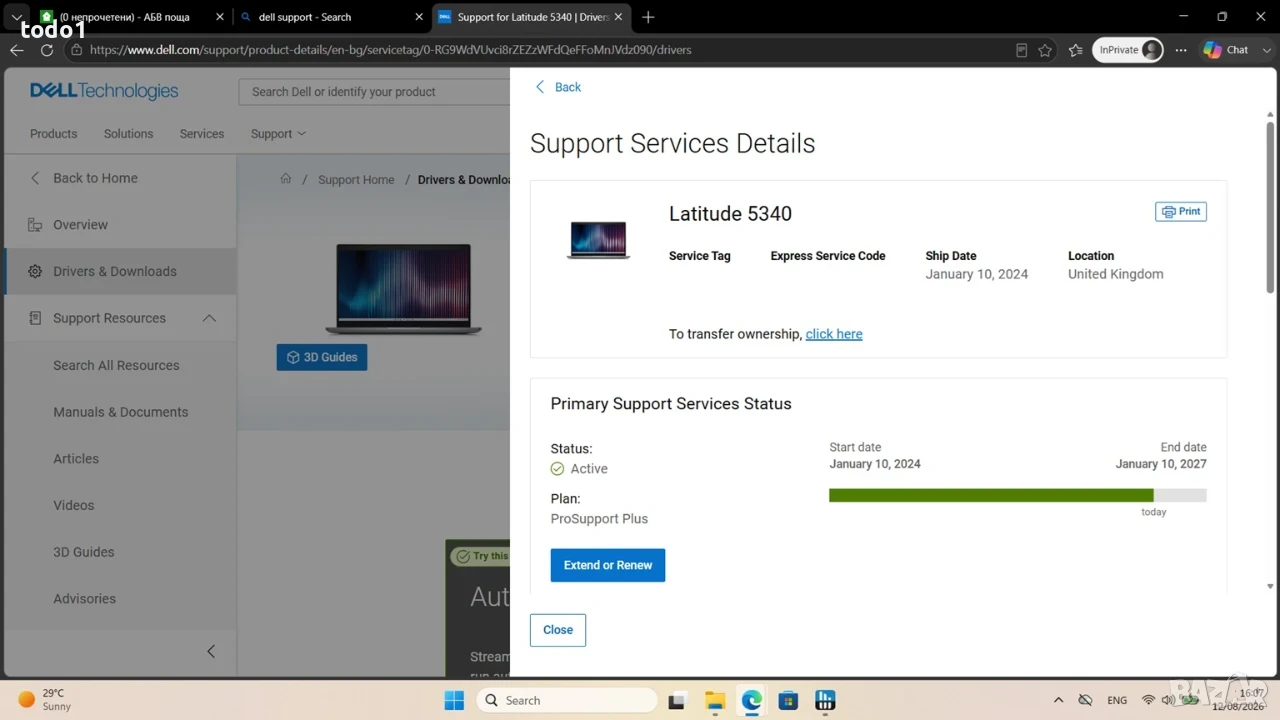
Task: Click the cloud sync tray icon
Action: (1085, 700)
